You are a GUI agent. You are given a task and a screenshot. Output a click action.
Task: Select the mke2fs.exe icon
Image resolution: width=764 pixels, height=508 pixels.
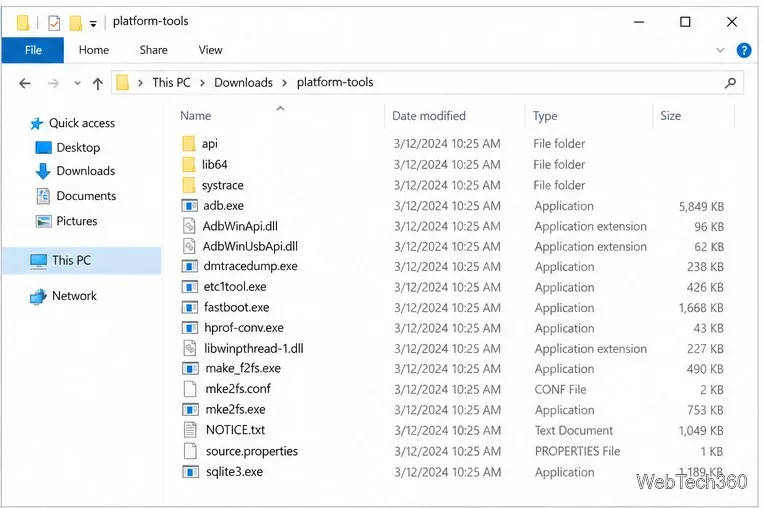click(x=190, y=410)
